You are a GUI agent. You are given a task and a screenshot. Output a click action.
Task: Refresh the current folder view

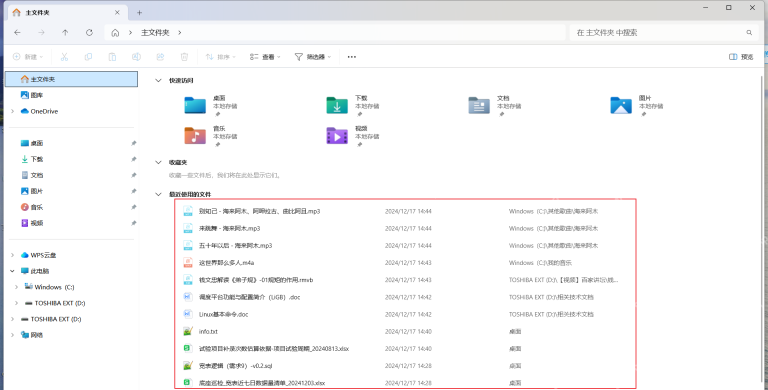[x=89, y=32]
